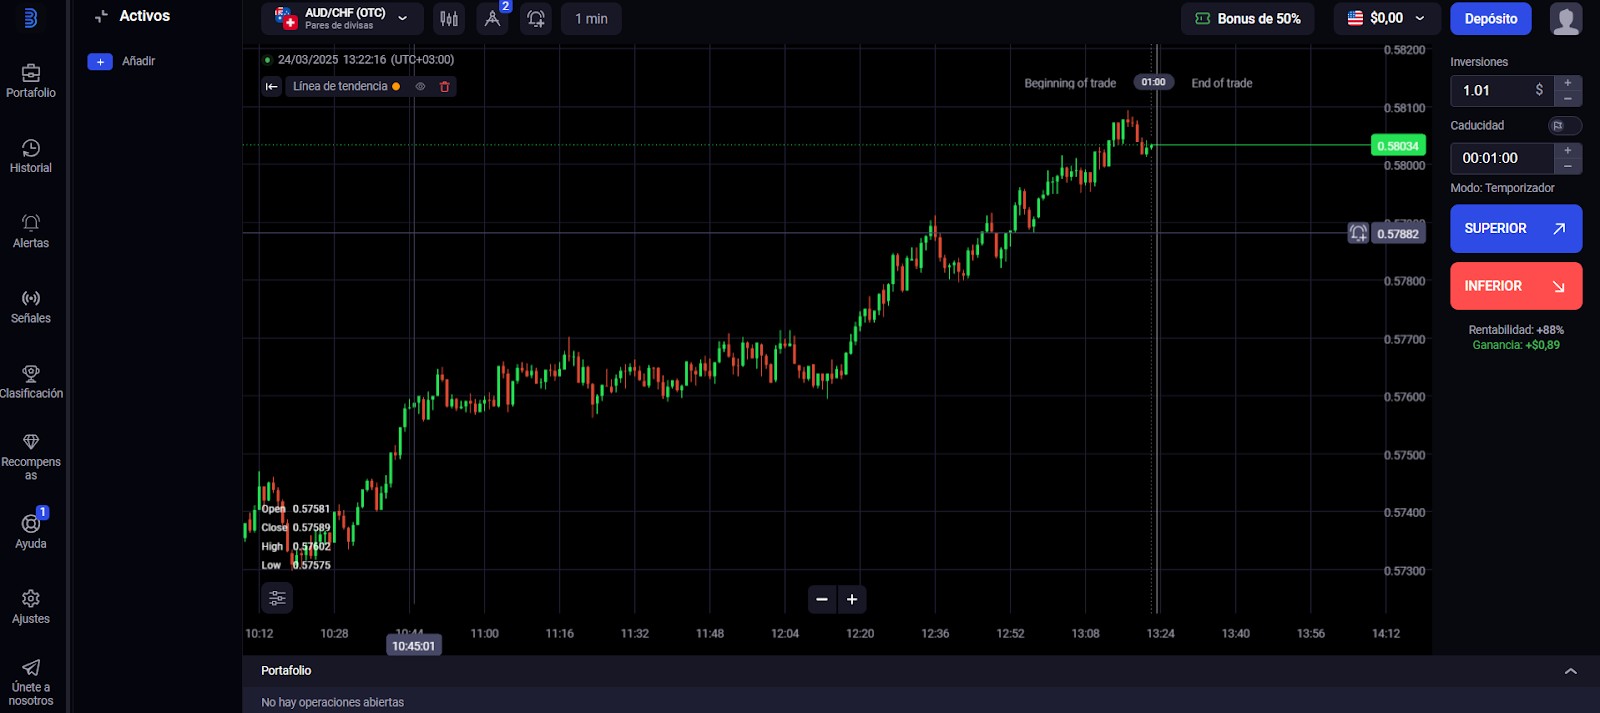Click the 'Beginning of trade' label
Screen dimensions: 1600x713
point(1070,84)
